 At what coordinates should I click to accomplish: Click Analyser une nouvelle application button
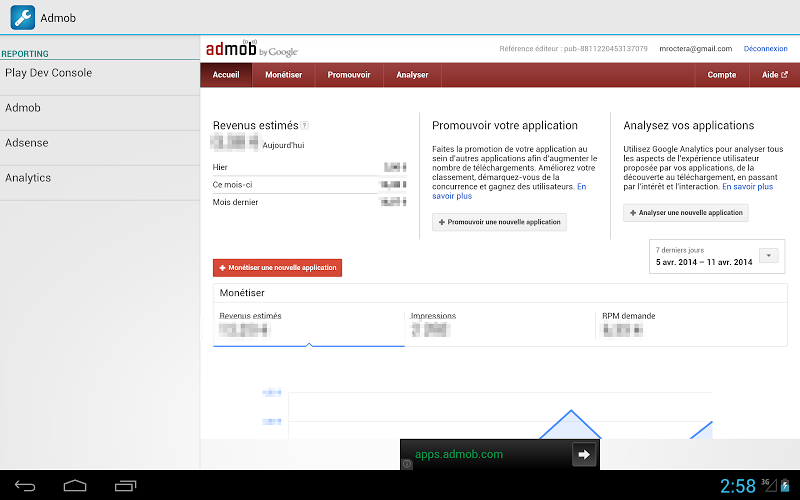coord(686,213)
